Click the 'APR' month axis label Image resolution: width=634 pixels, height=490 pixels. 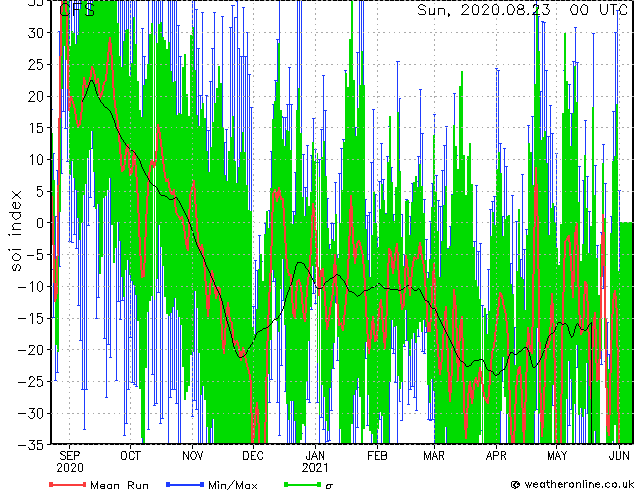click(x=496, y=456)
